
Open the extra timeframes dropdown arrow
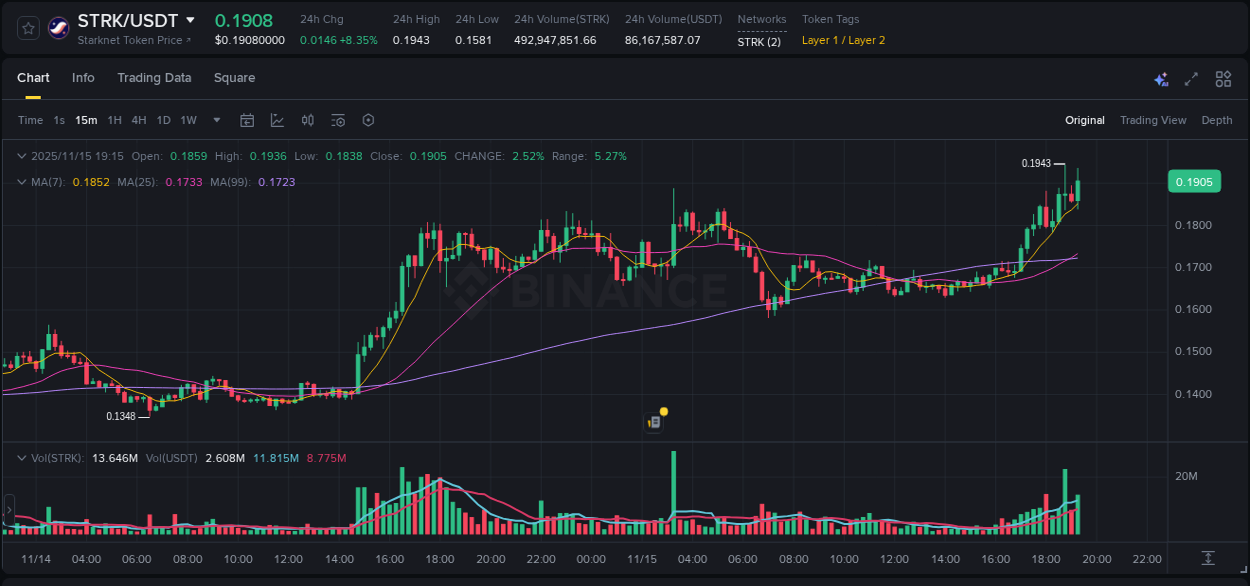coord(216,120)
